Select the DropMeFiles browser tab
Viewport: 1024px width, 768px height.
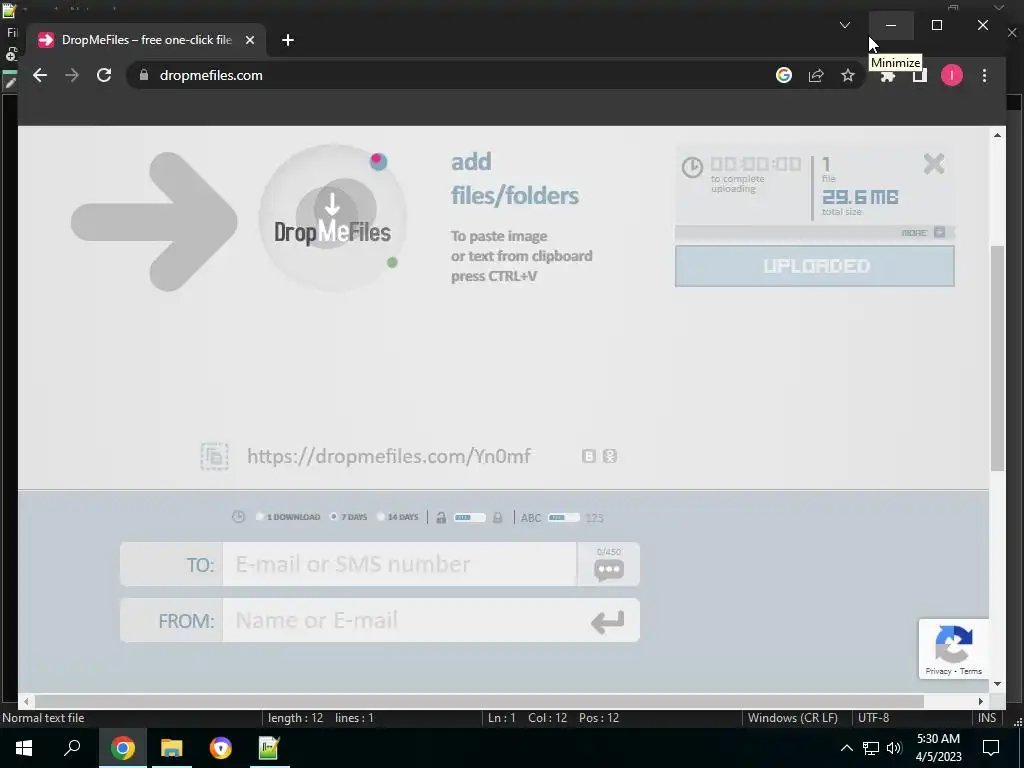[145, 40]
